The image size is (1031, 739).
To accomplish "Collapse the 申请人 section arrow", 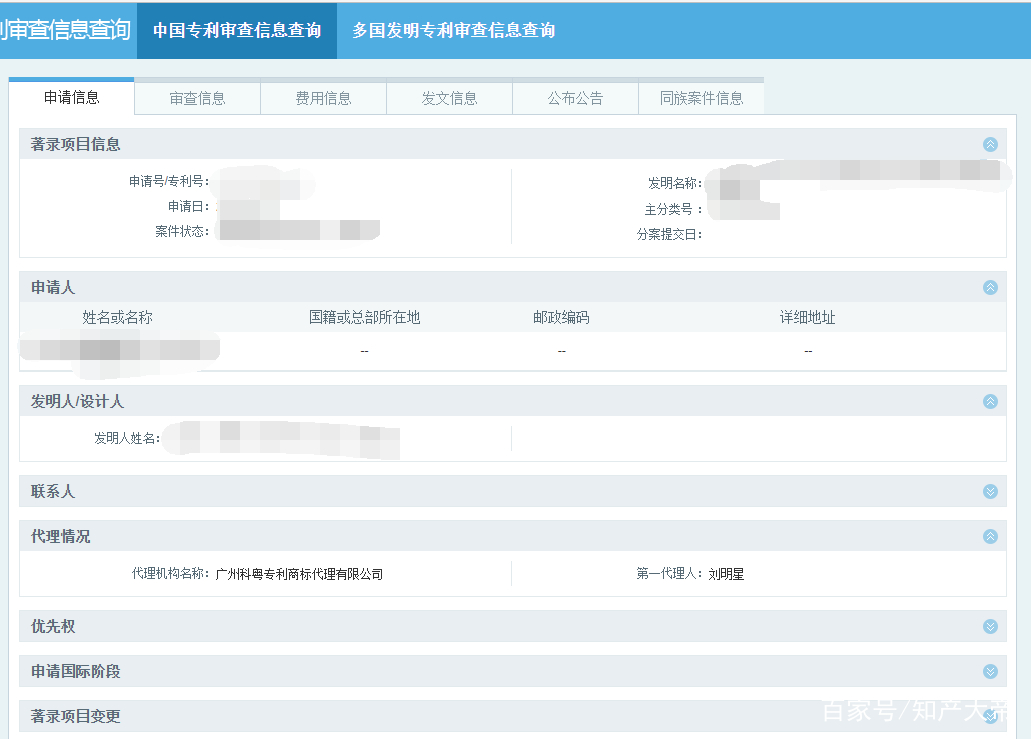I will (990, 287).
